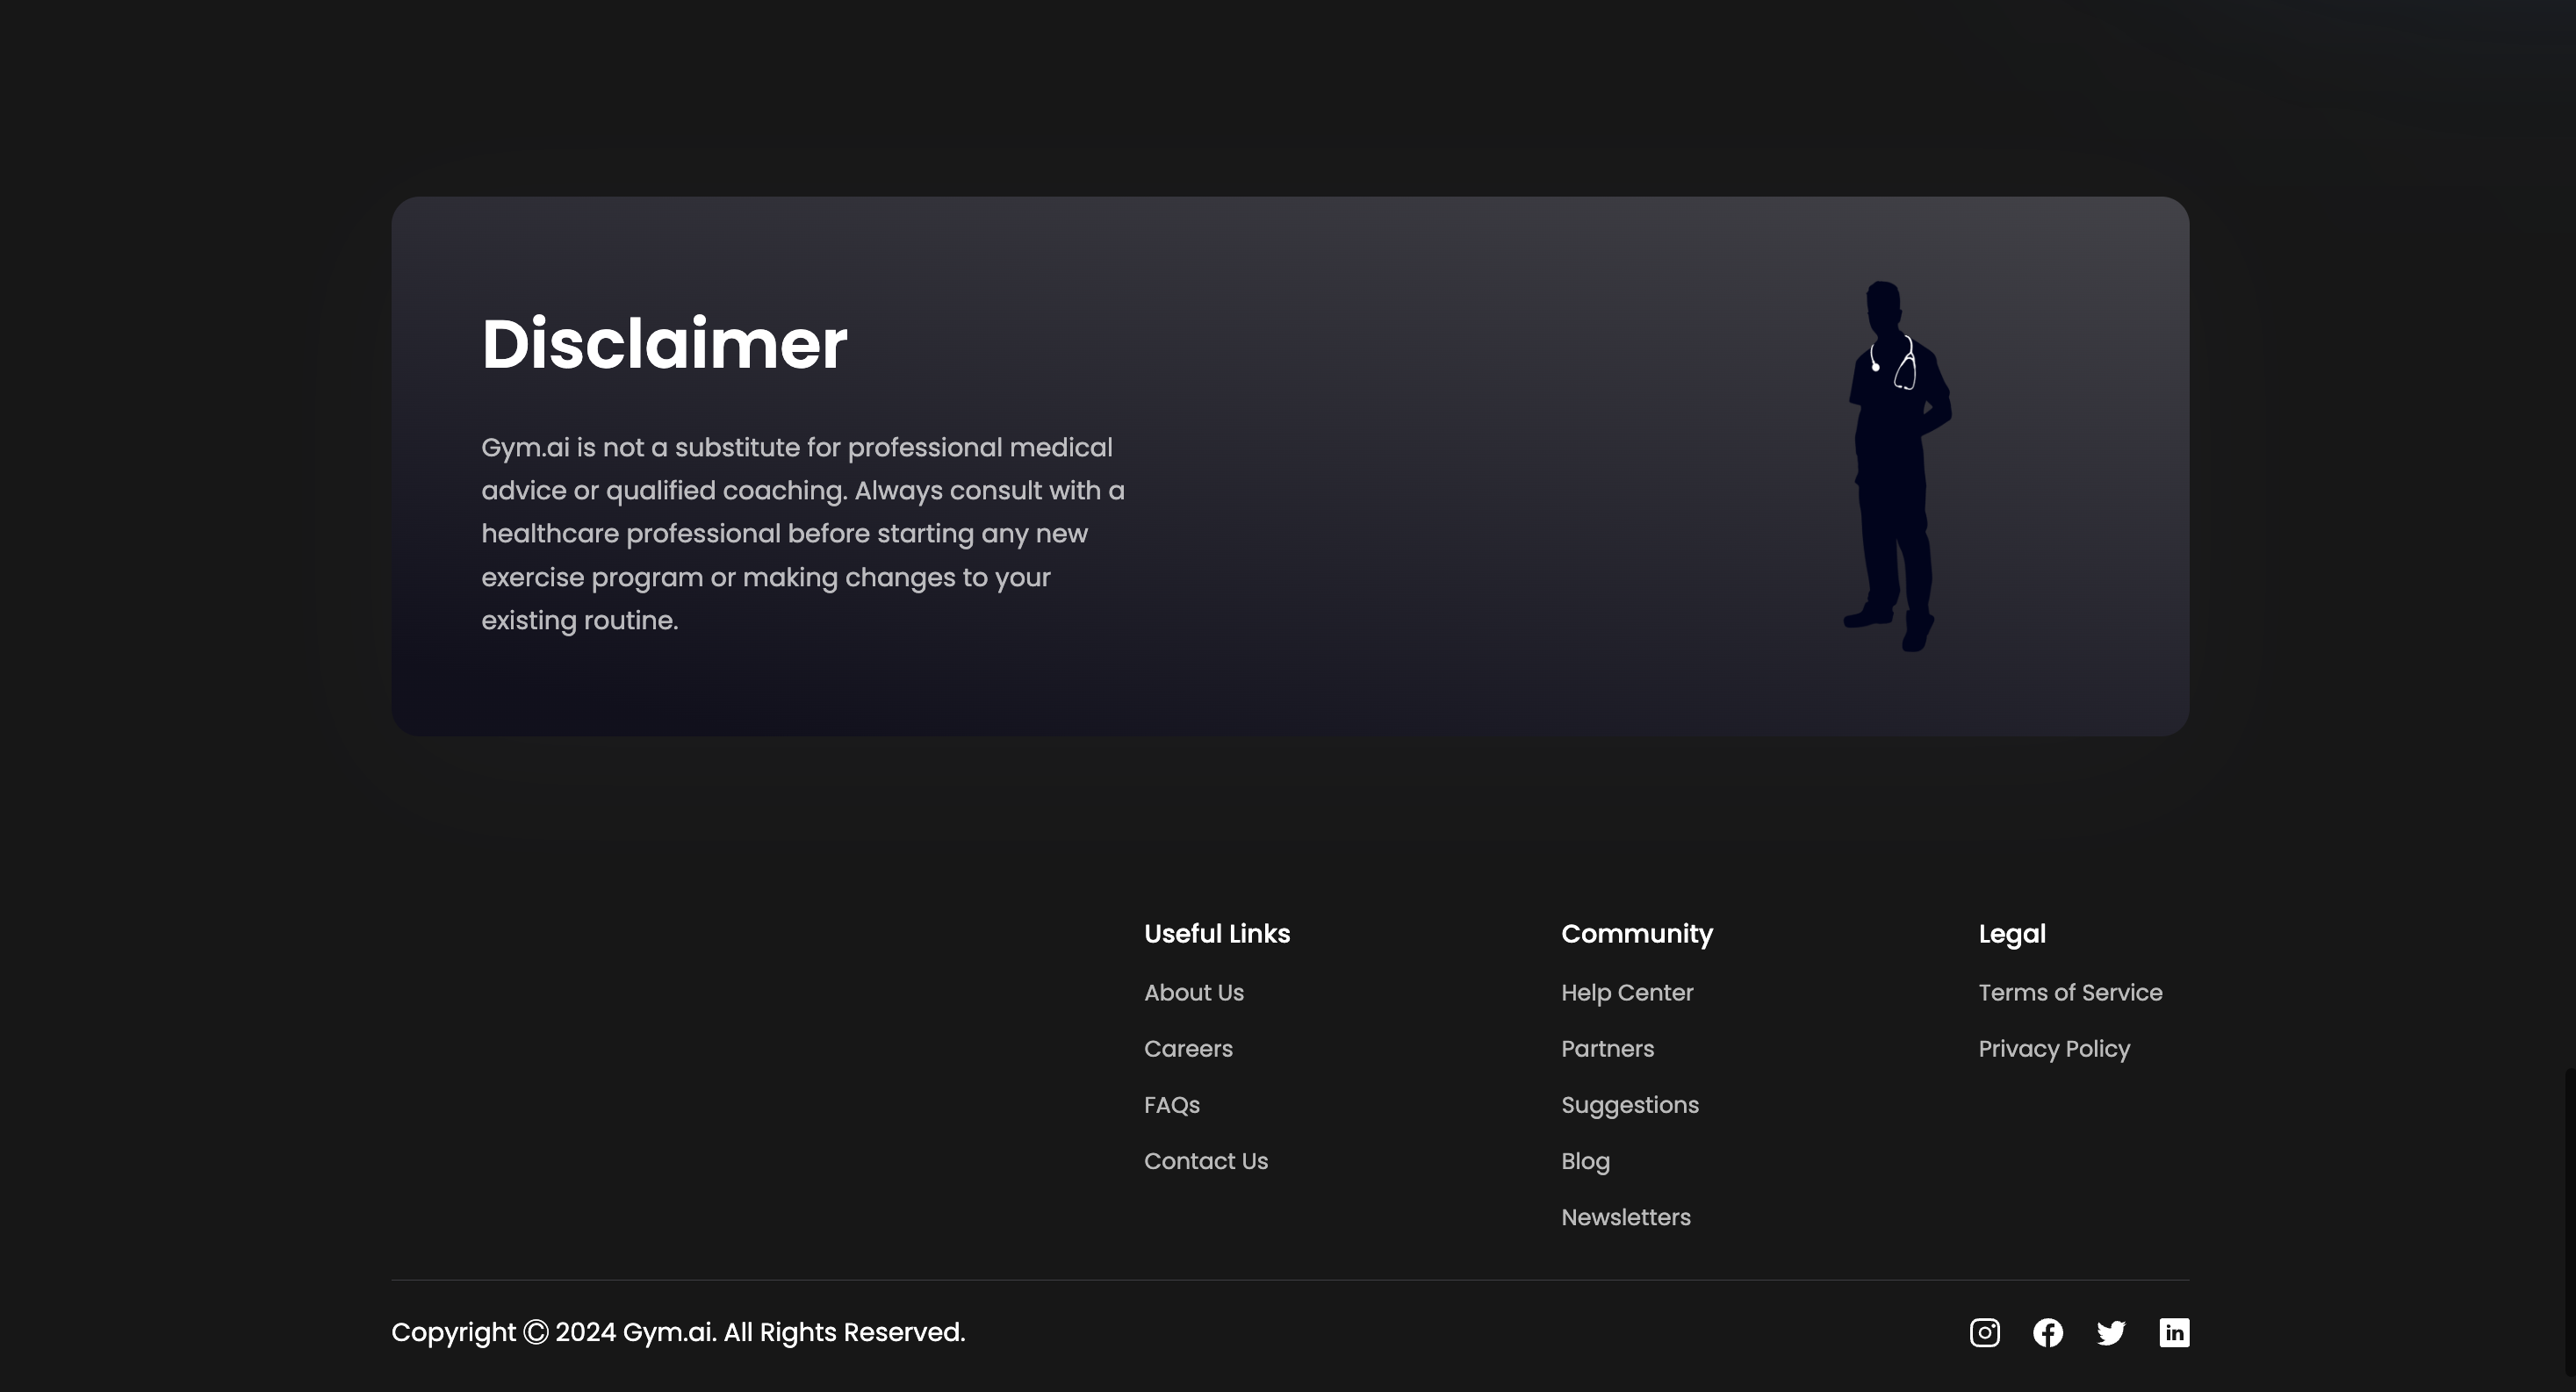Screen dimensions: 2576x1392
Task: Open the Suggestions link
Action: (x=1629, y=1104)
